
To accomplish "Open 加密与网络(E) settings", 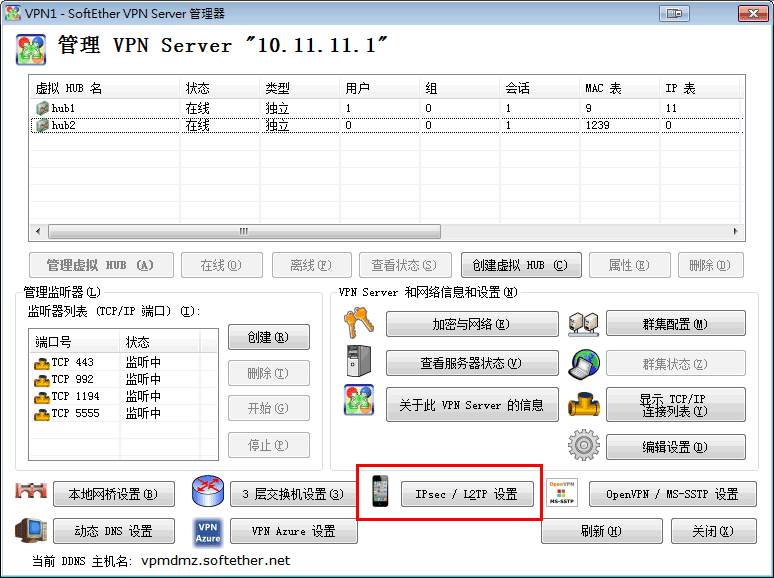I will click(x=472, y=324).
